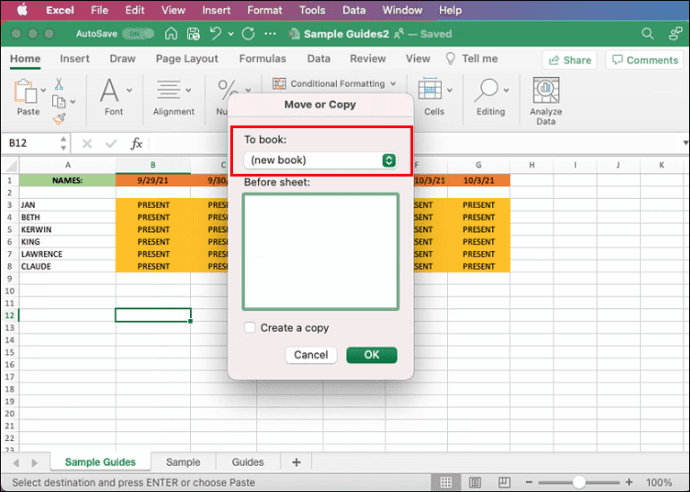Image resolution: width=690 pixels, height=492 pixels.
Task: Click the Share button
Action: [569, 60]
